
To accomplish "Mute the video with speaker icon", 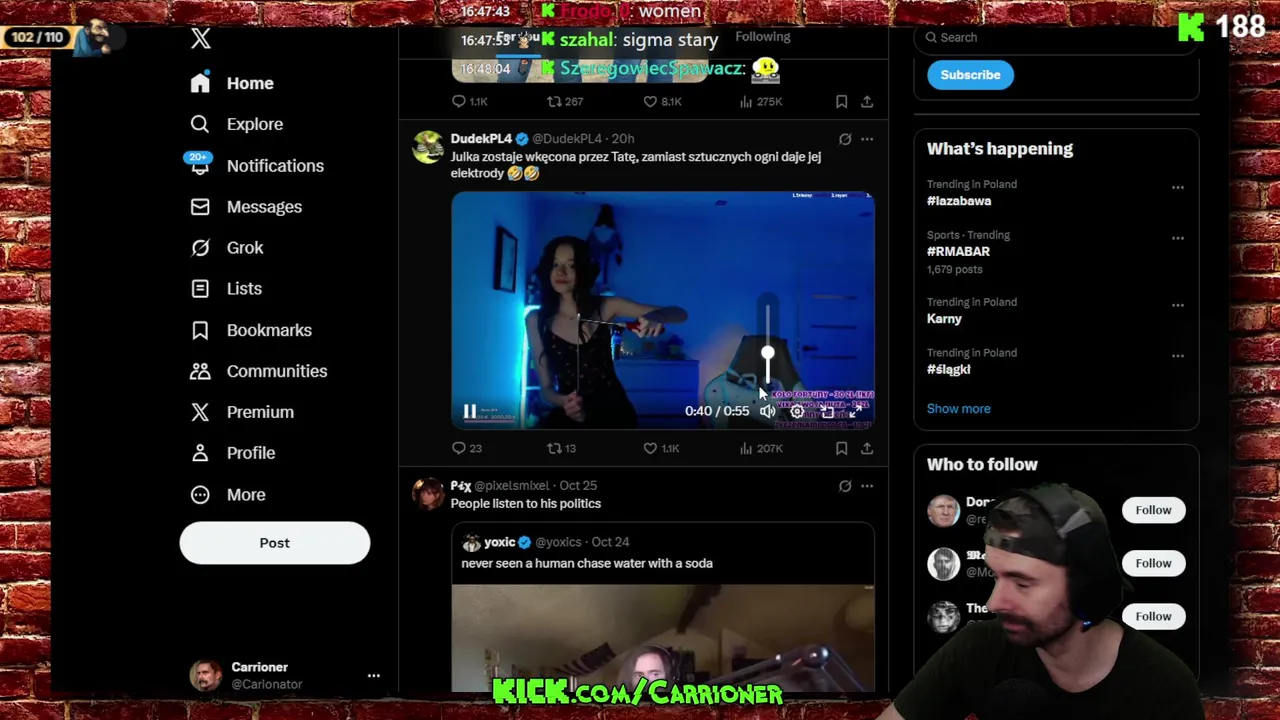I will coord(767,411).
